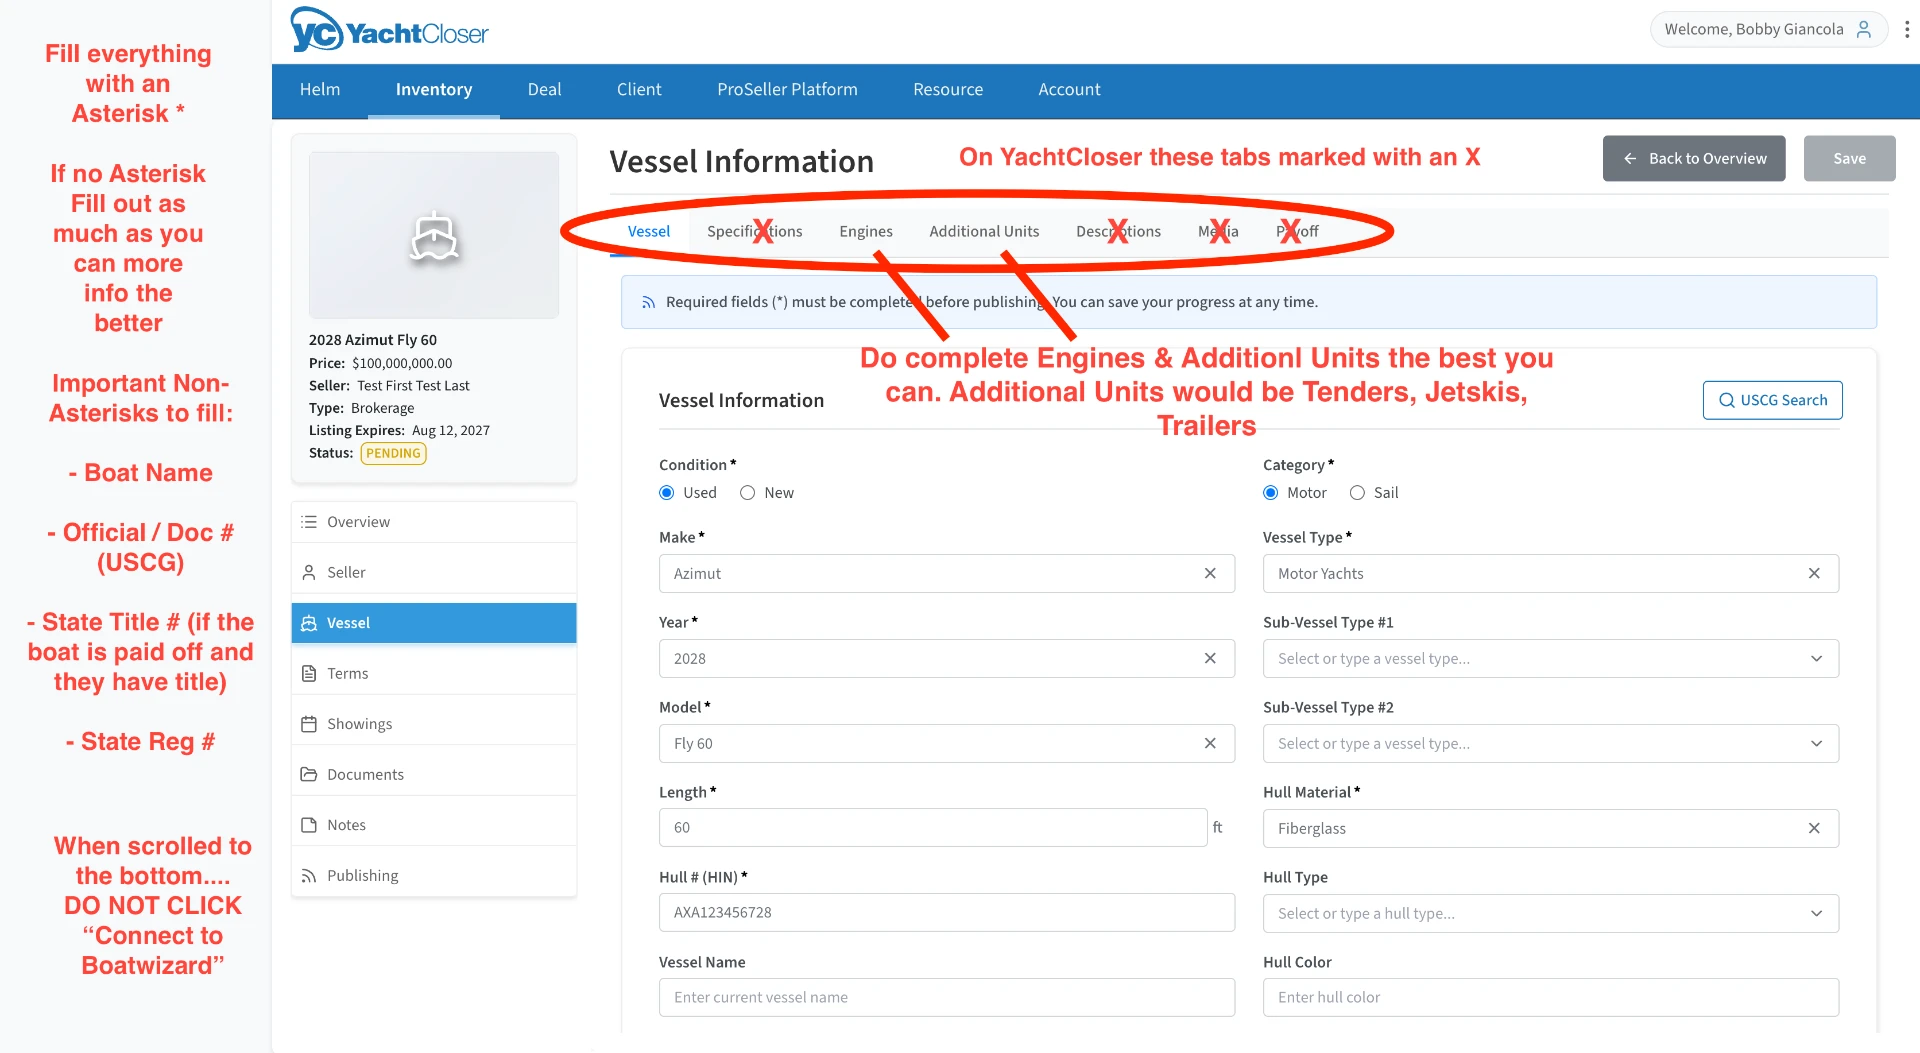This screenshot has height=1053, width=1920.
Task: Open the Inventory menu
Action: (x=434, y=89)
